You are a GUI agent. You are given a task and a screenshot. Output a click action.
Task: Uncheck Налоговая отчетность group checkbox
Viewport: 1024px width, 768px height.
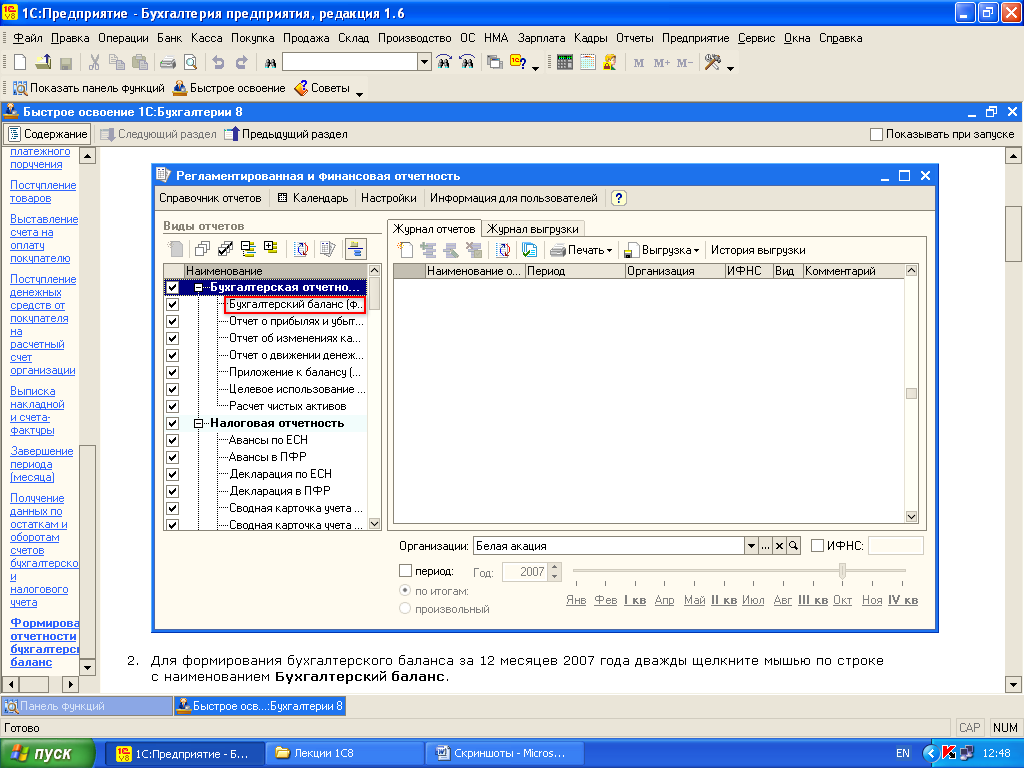point(172,423)
